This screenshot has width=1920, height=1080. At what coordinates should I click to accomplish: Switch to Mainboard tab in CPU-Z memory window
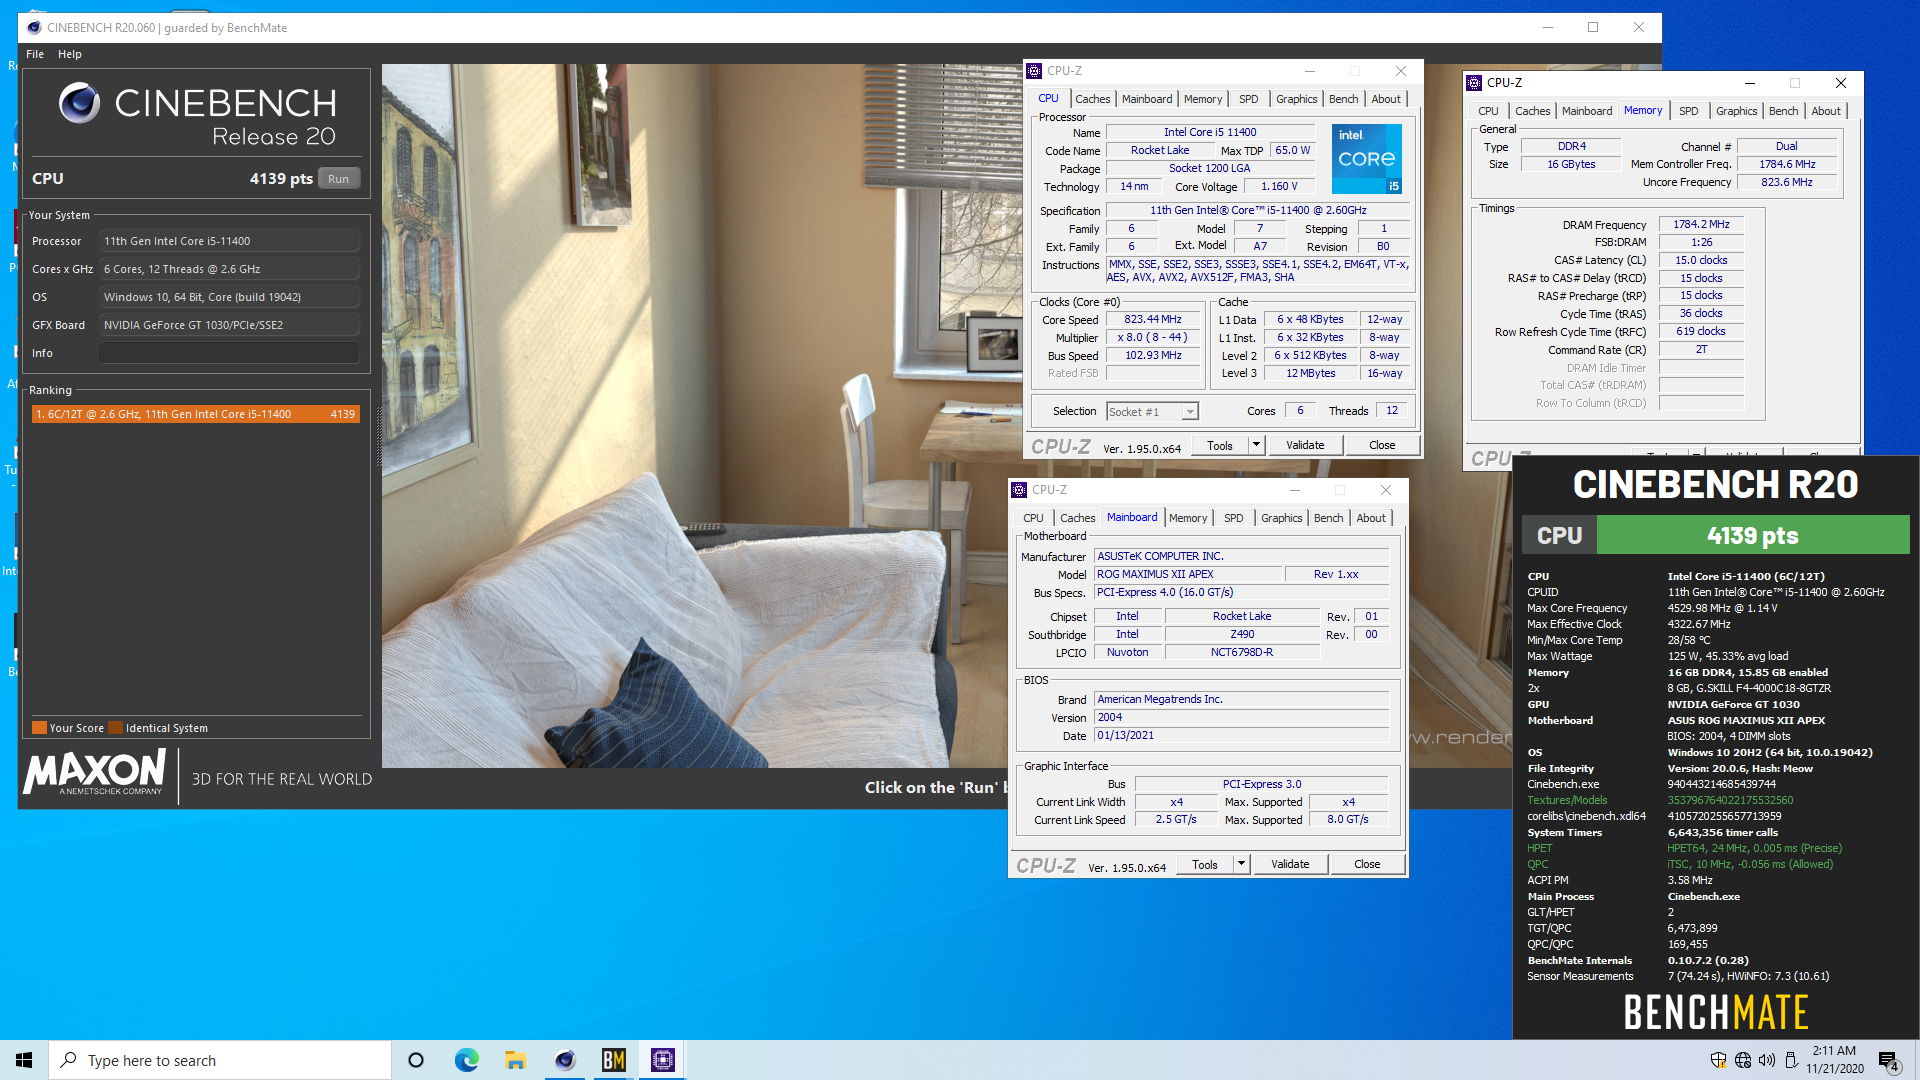[x=1587, y=111]
